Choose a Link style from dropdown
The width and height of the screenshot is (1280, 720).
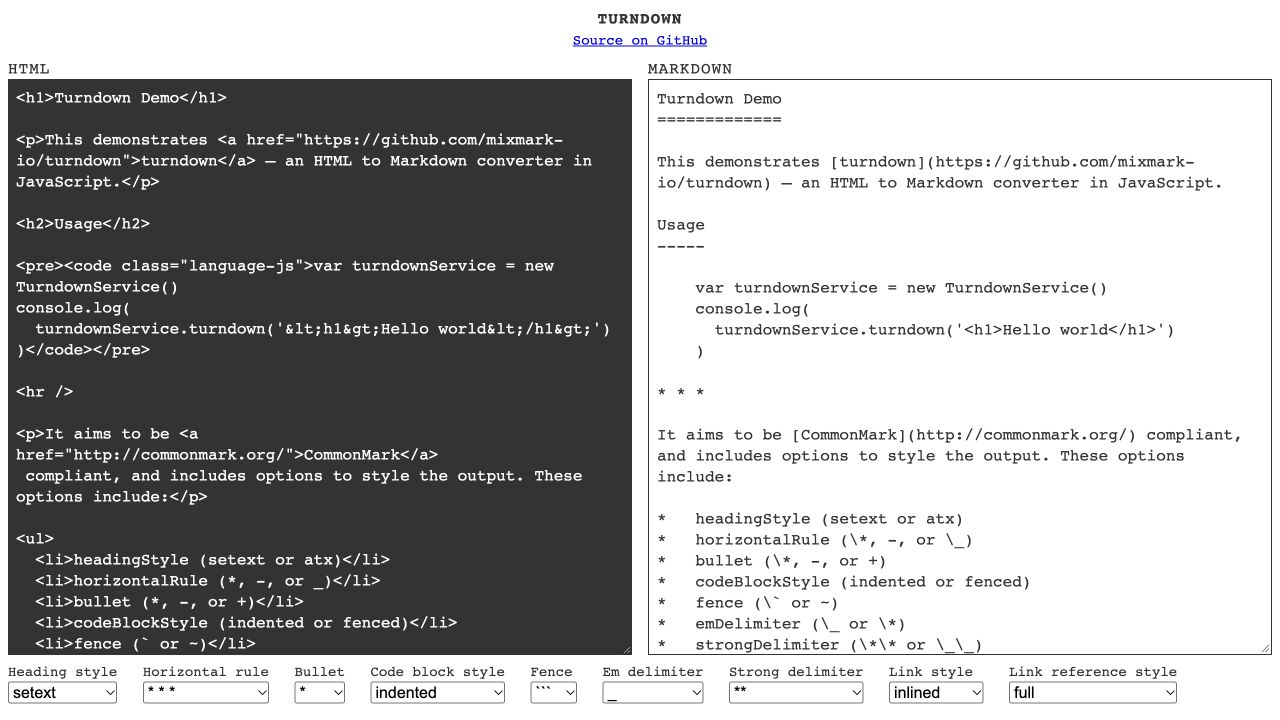[x=936, y=692]
